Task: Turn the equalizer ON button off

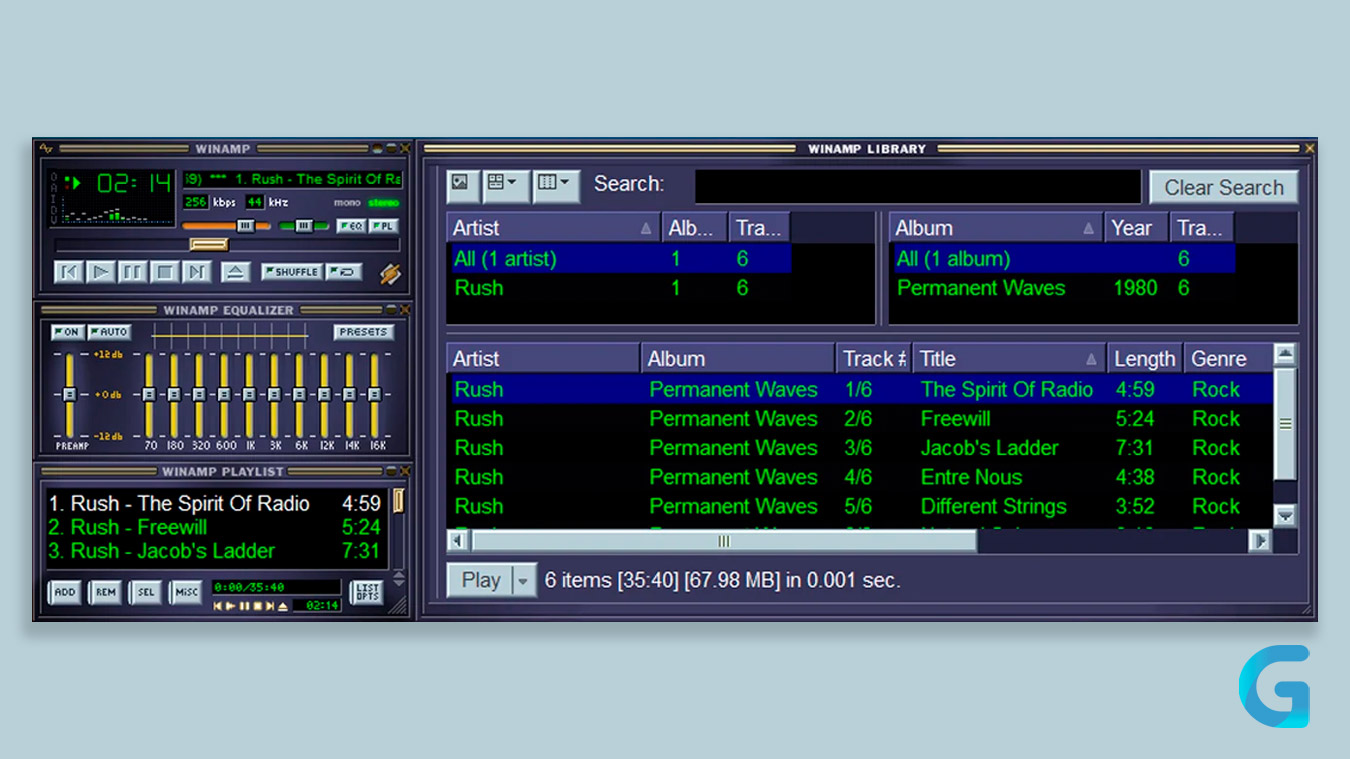Action: pos(68,332)
